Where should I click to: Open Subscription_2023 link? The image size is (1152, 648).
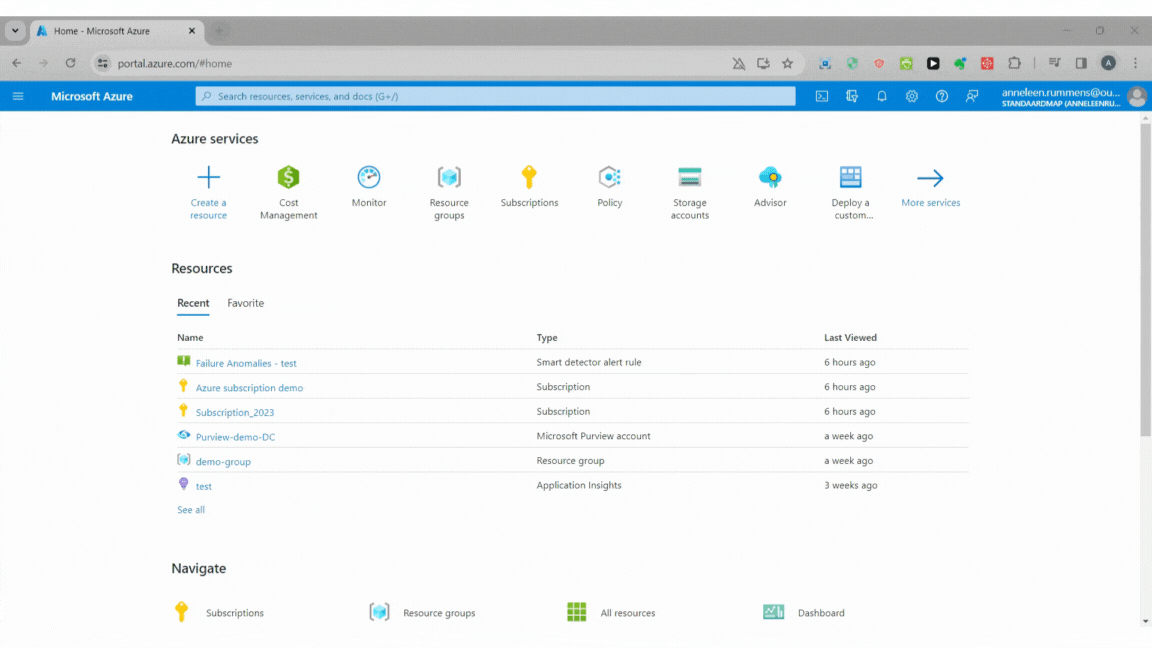click(235, 412)
